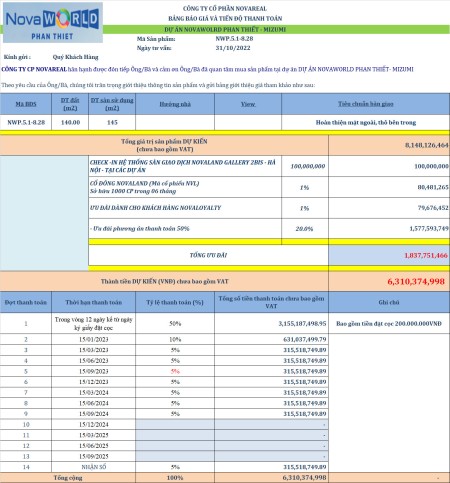Screen dimensions: 450x483
Task: Click the 'Tiêu chuẩn bàn giao' header
Action: 366,104
